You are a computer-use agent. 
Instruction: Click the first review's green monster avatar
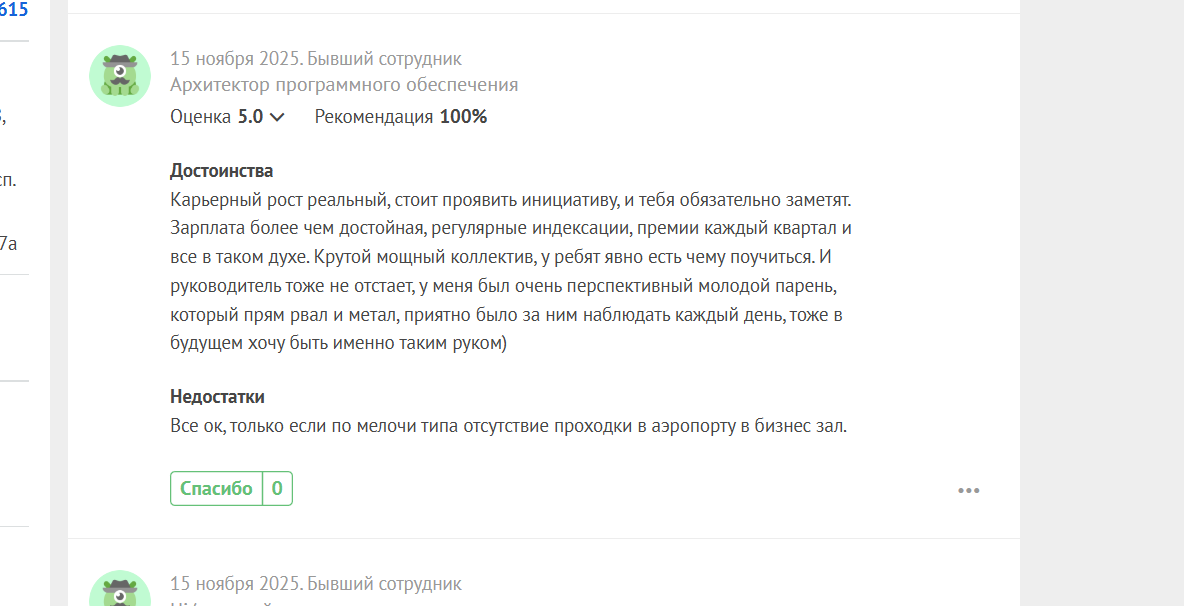(x=120, y=76)
